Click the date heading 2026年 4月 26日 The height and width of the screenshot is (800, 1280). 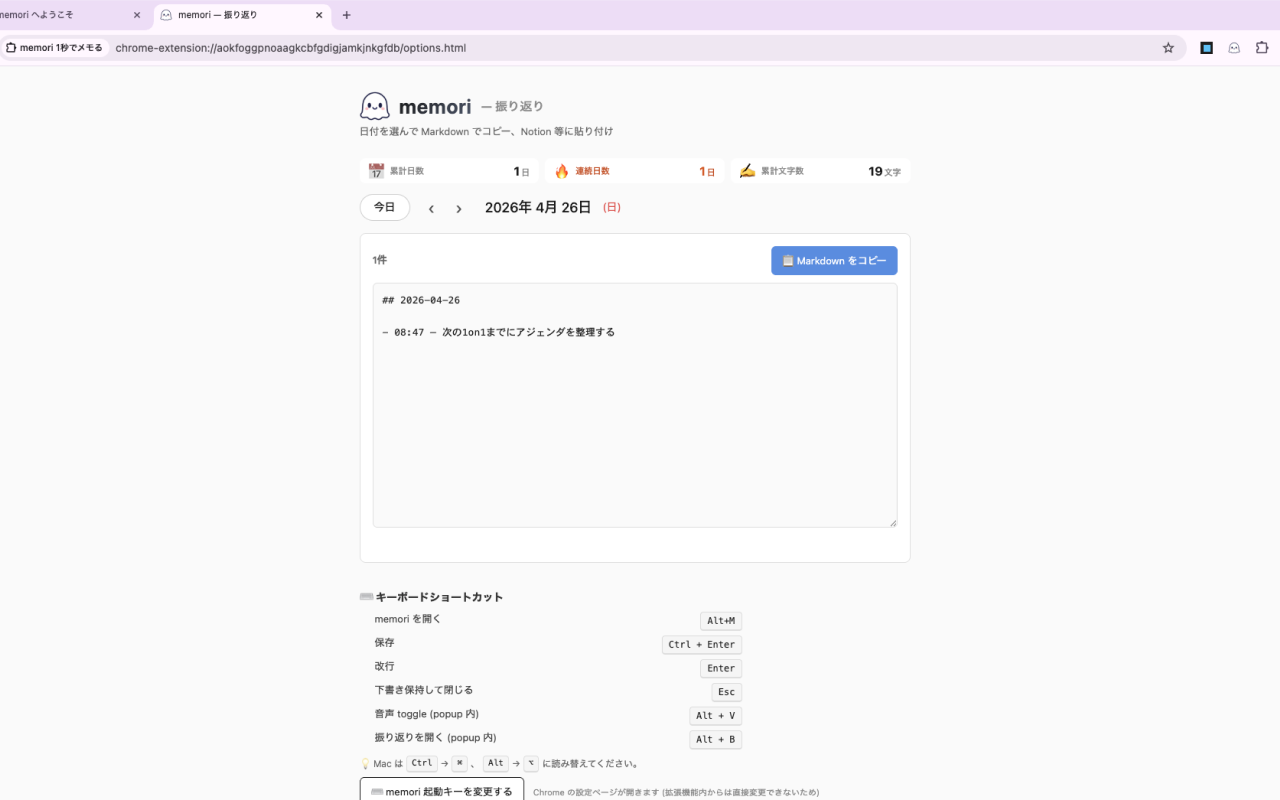coord(538,208)
